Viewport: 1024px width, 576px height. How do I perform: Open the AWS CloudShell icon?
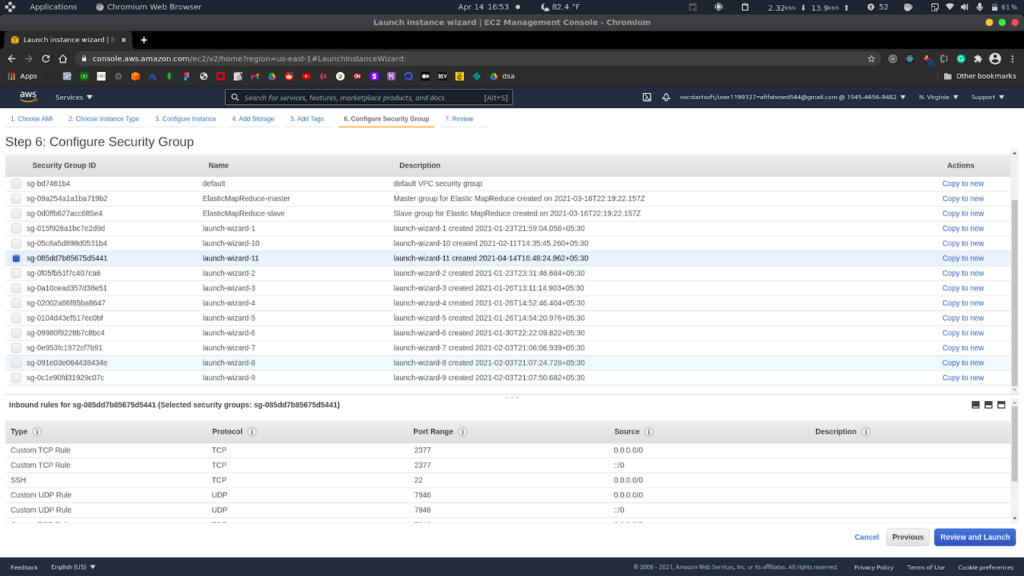pyautogui.click(x=647, y=97)
